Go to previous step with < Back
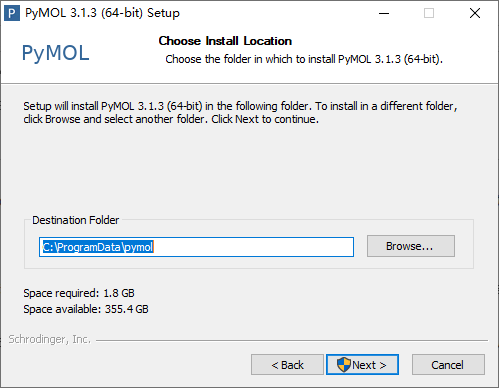Image resolution: width=499 pixels, height=388 pixels. tap(287, 365)
